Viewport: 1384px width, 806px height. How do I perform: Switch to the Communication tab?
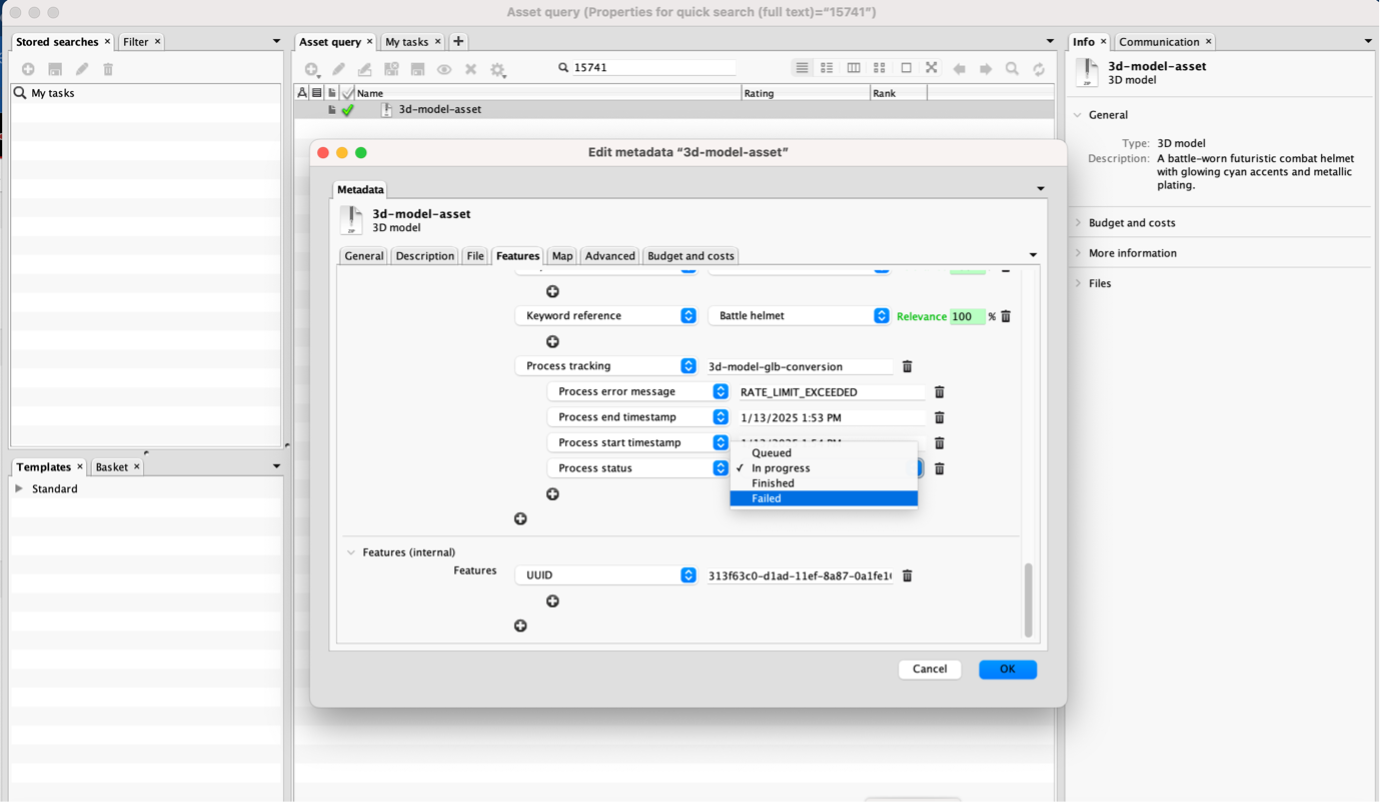(1158, 42)
